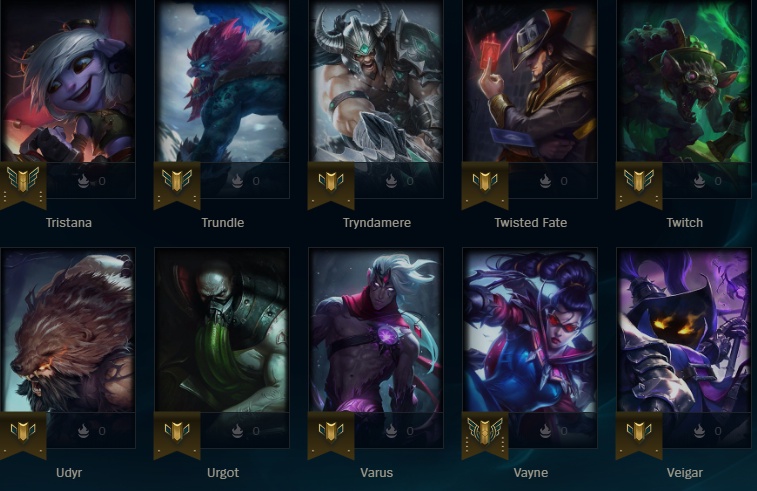
Task: Select the Trundle champion portrait
Action: click(x=222, y=81)
